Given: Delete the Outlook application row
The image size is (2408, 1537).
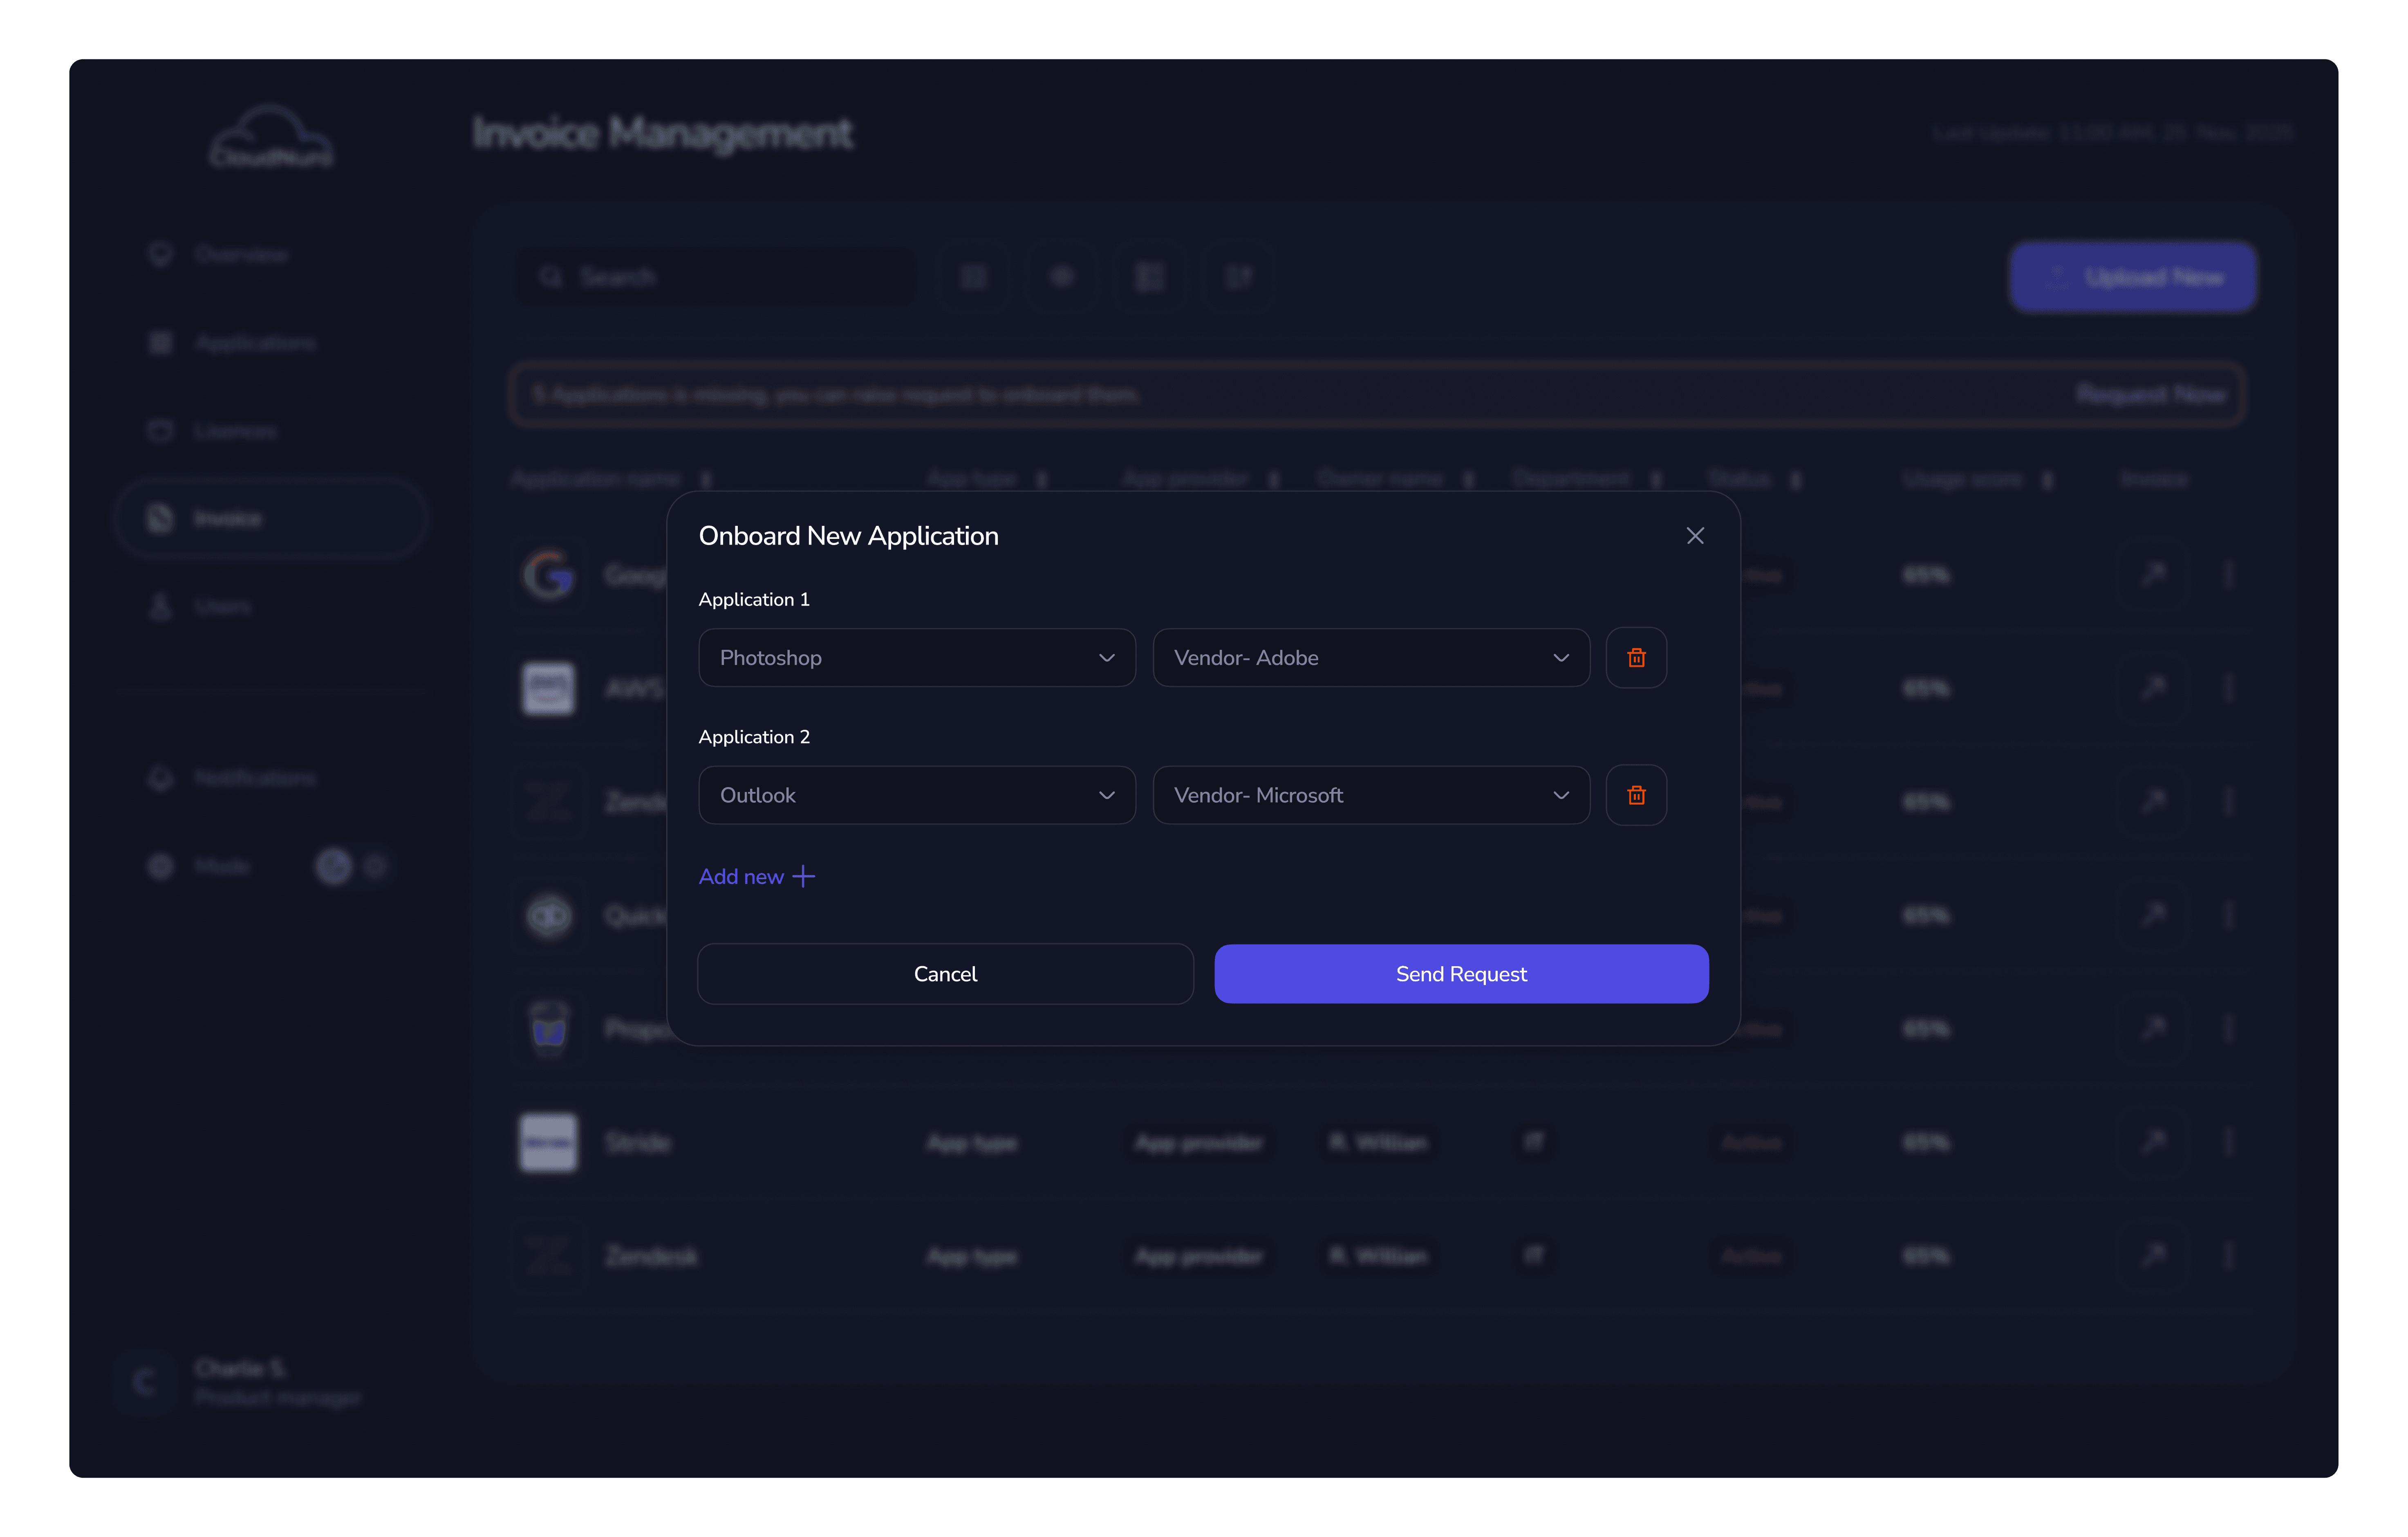Looking at the screenshot, I should 1636,795.
